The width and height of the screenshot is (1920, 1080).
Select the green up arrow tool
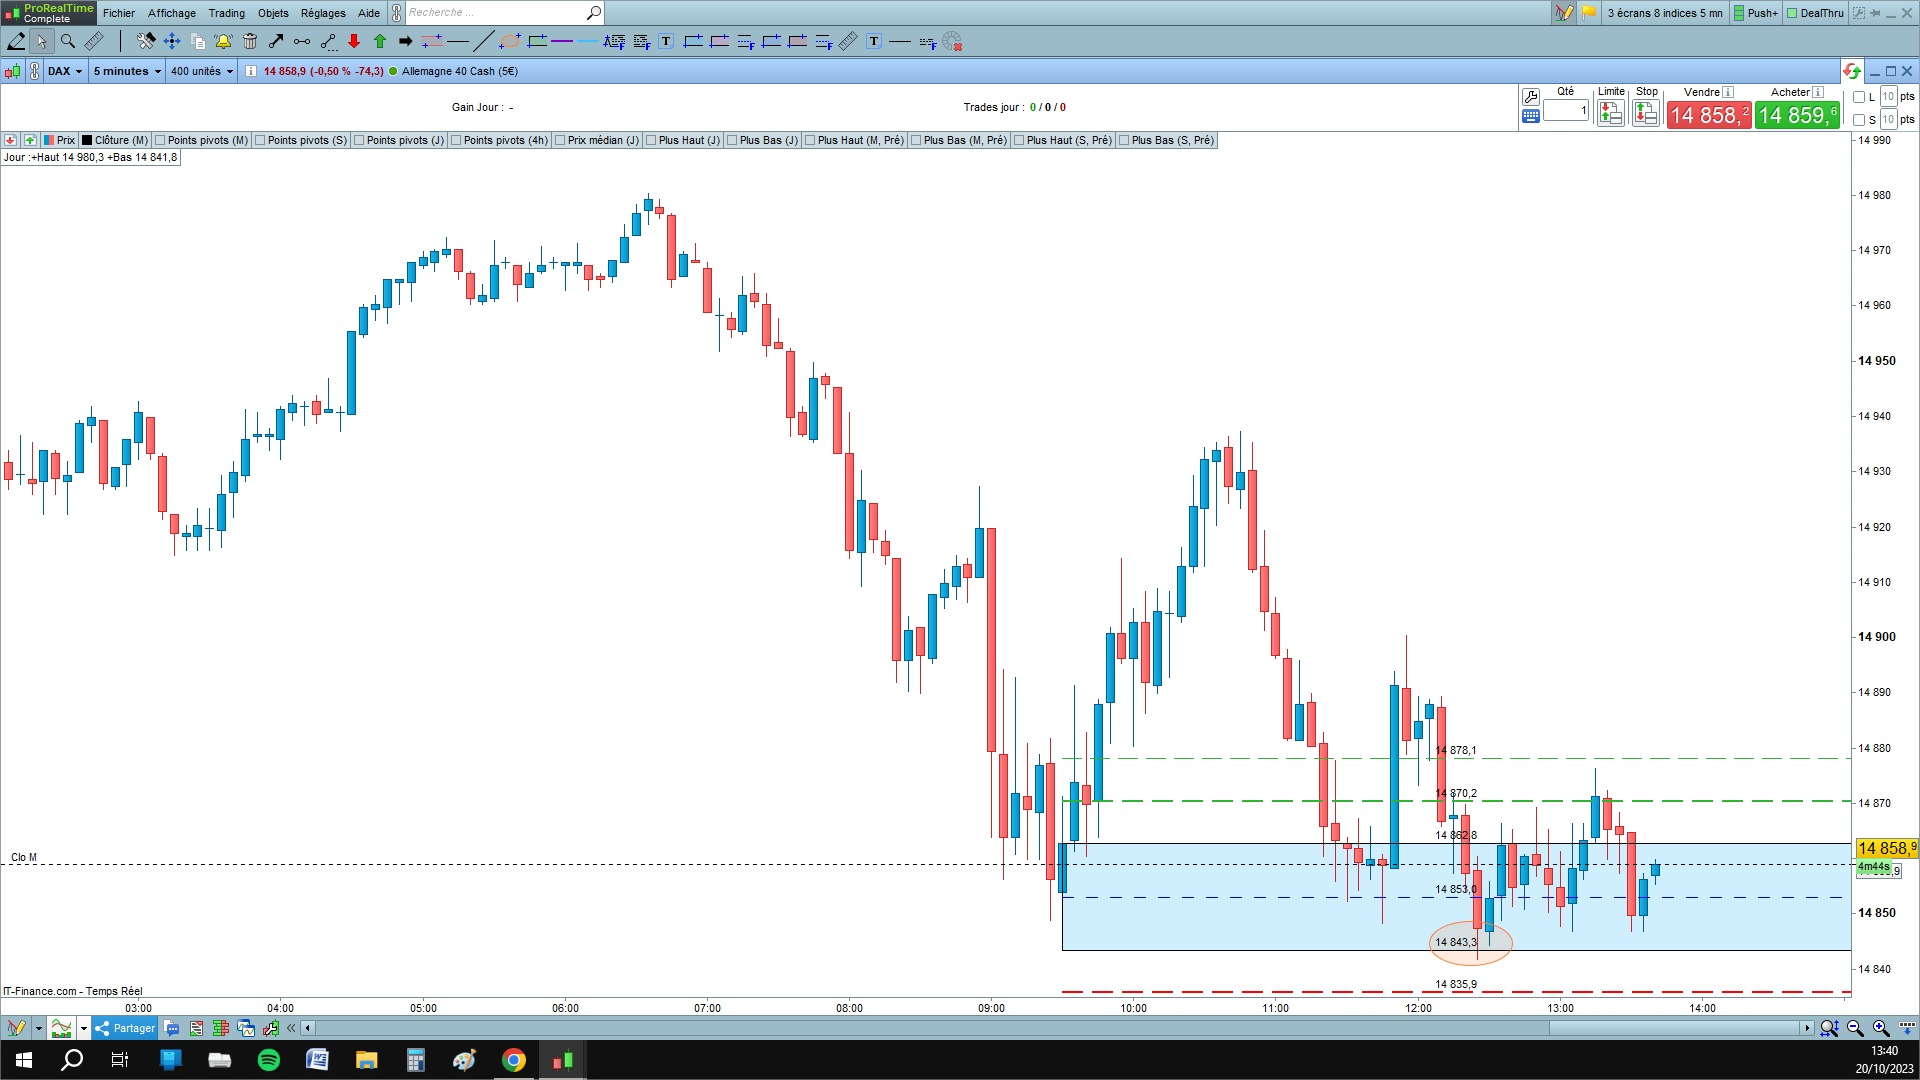point(380,41)
